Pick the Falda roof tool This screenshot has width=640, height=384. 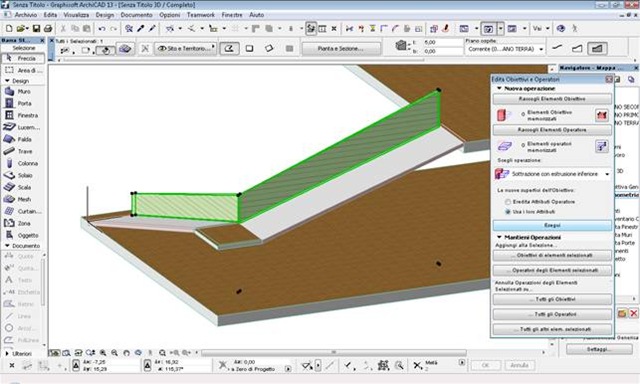tap(23, 140)
